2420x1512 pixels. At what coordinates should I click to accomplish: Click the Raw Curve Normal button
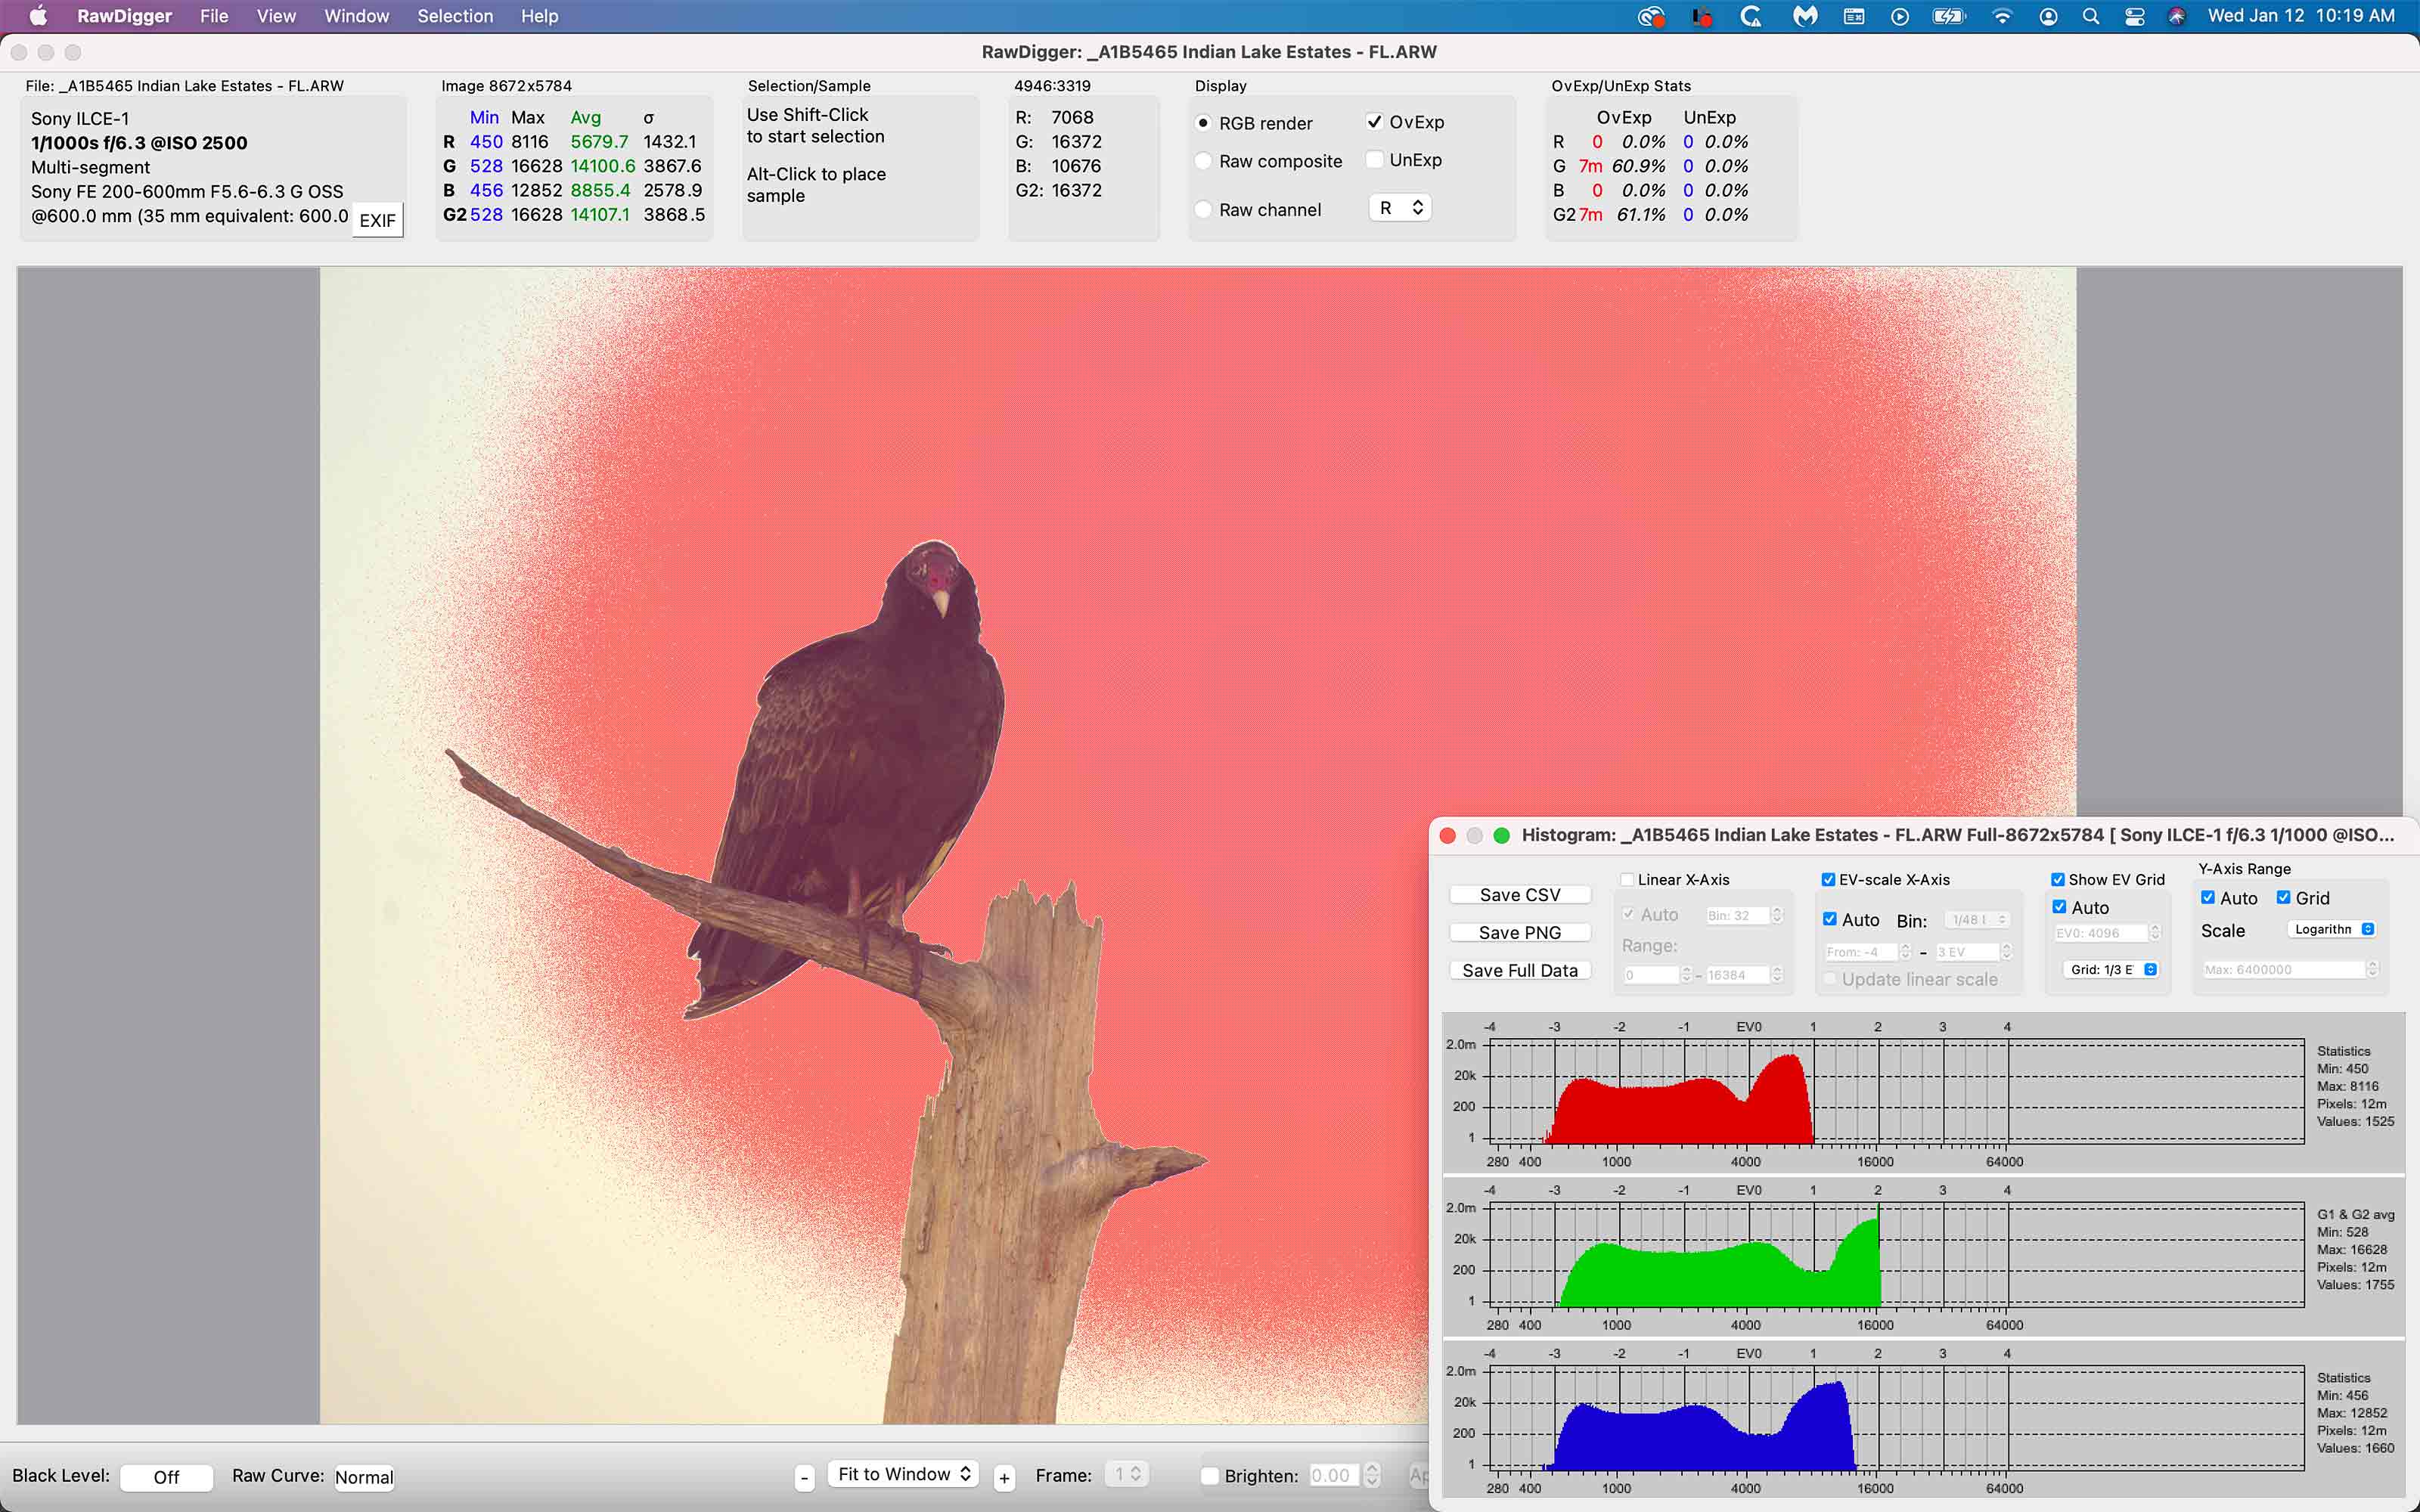coord(364,1477)
